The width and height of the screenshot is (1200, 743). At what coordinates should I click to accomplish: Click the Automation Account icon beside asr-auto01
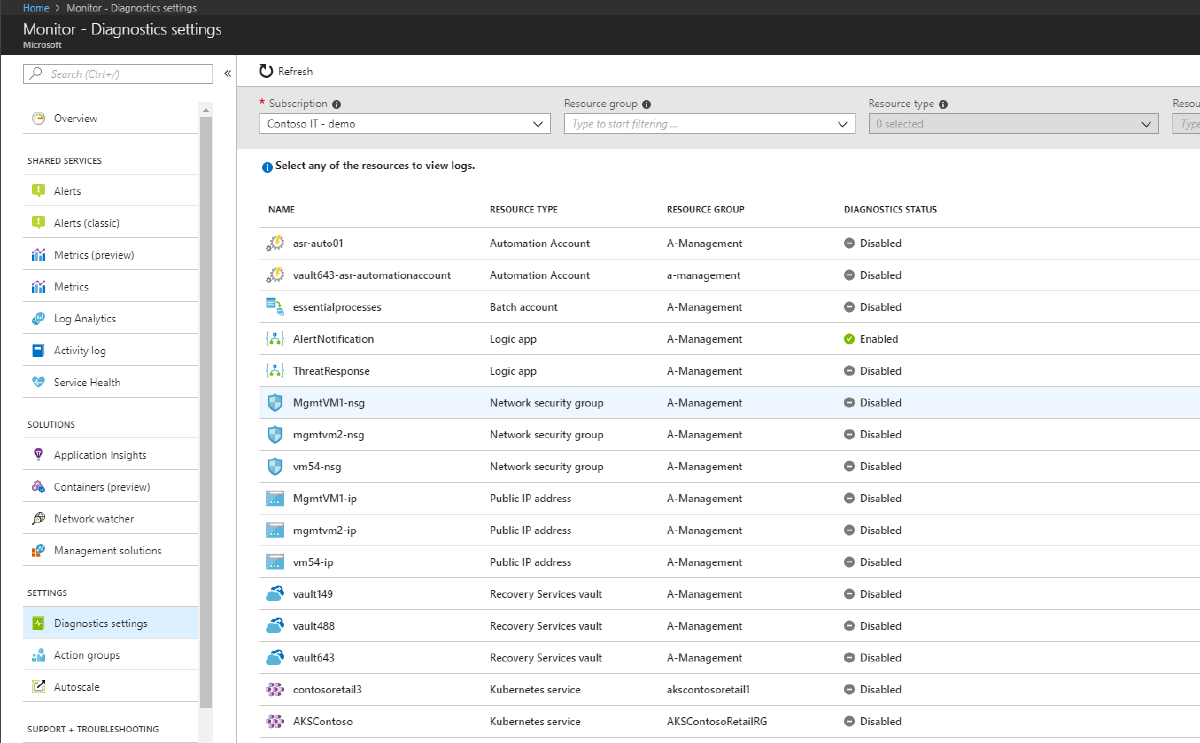tap(274, 243)
